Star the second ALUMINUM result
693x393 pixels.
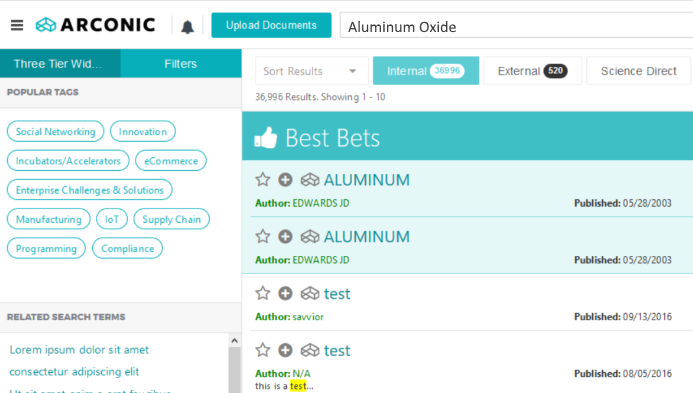(x=263, y=236)
